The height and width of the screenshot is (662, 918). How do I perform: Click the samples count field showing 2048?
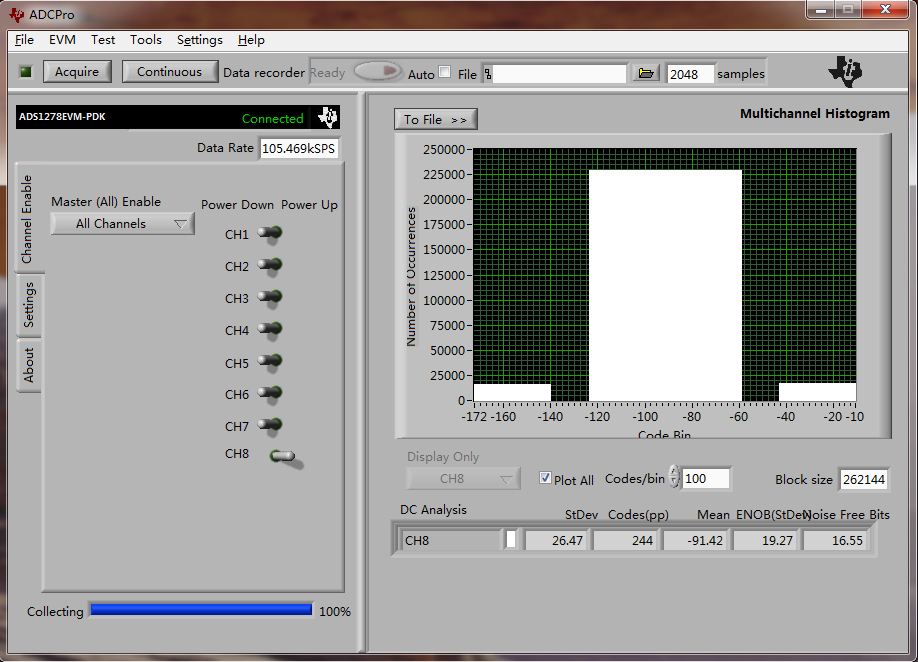[690, 74]
